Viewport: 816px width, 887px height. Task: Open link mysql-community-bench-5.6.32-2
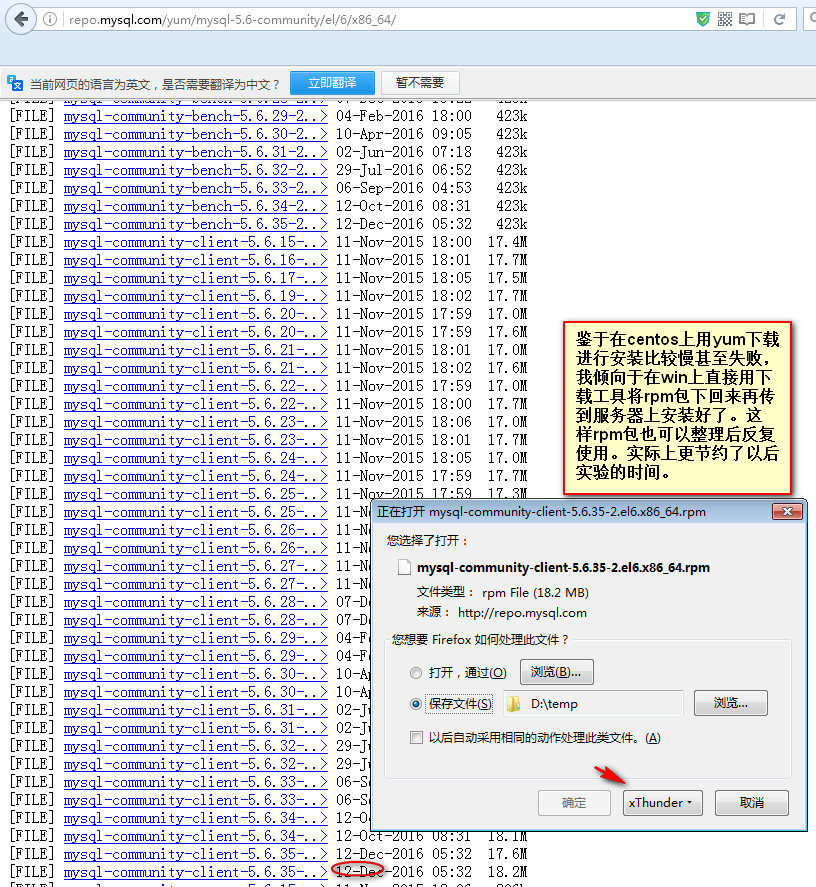[x=195, y=170]
